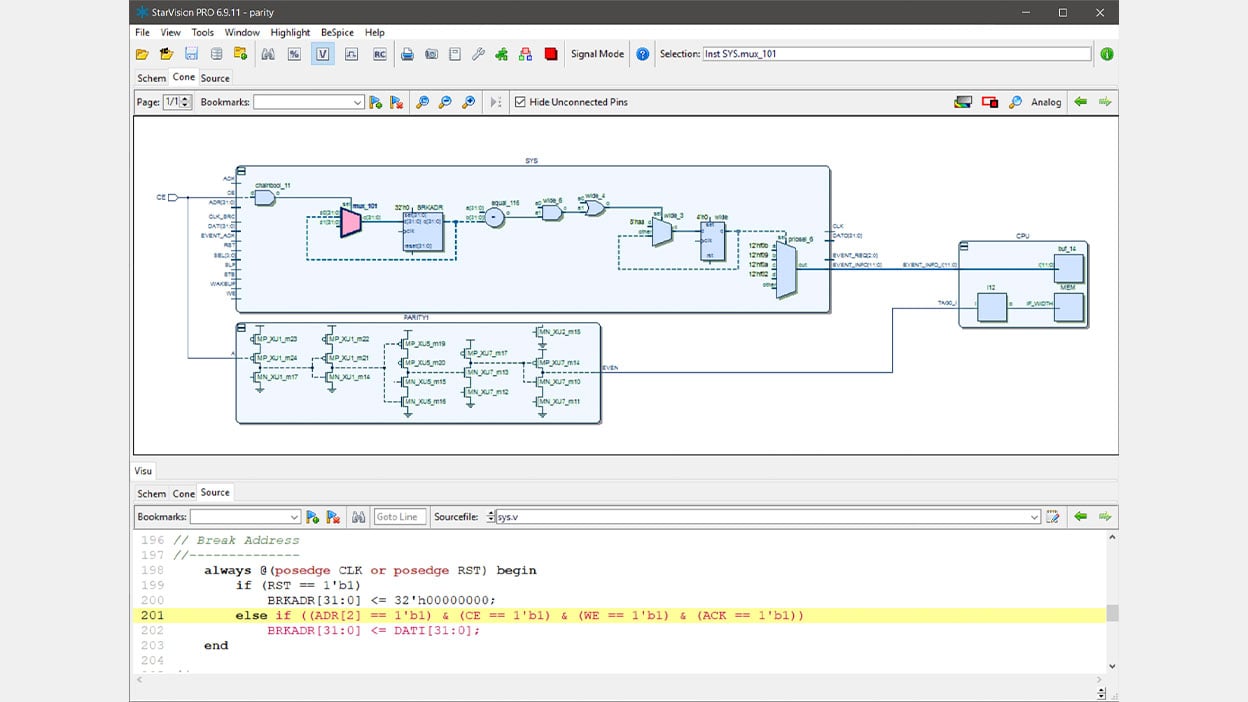Image resolution: width=1248 pixels, height=702 pixels.
Task: Click the Visu tab
Action: 143,470
